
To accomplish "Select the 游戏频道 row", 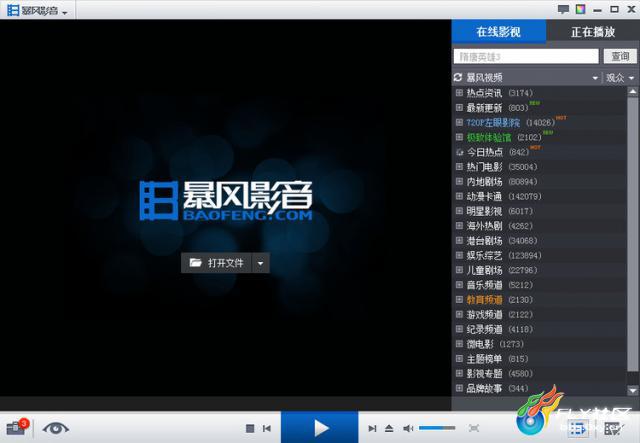I will (540, 314).
